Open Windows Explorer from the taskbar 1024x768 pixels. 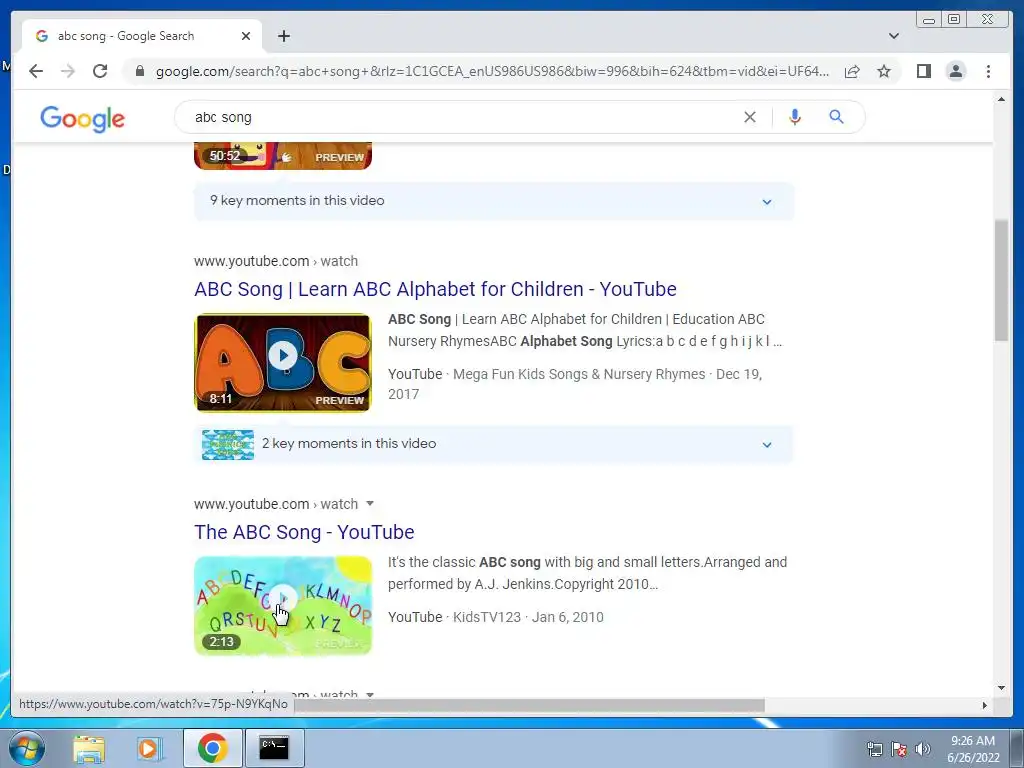tap(89, 749)
